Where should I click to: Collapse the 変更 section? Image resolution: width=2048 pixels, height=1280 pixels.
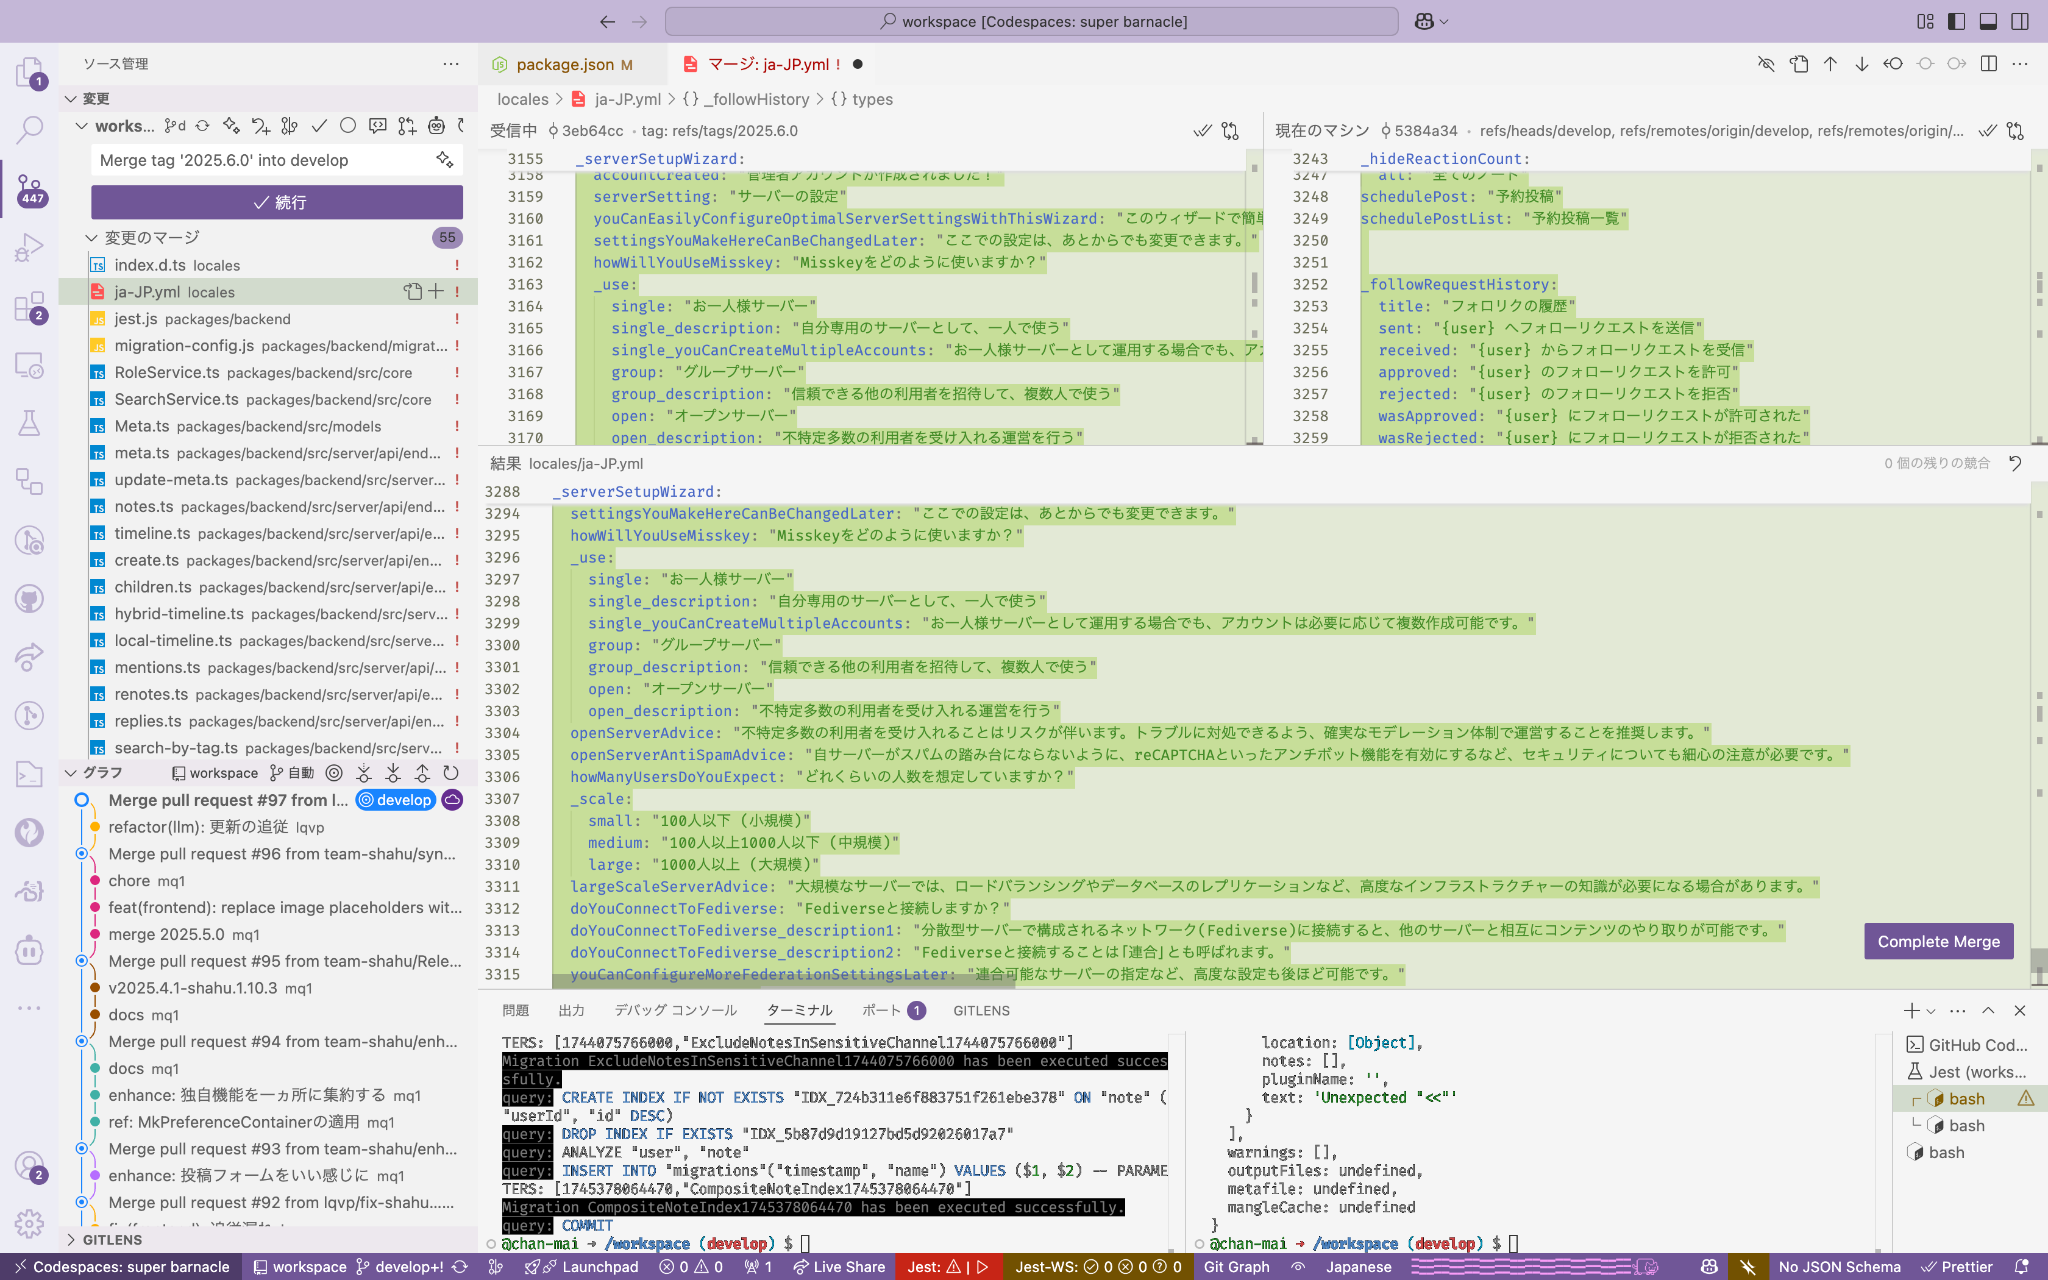tap(71, 99)
